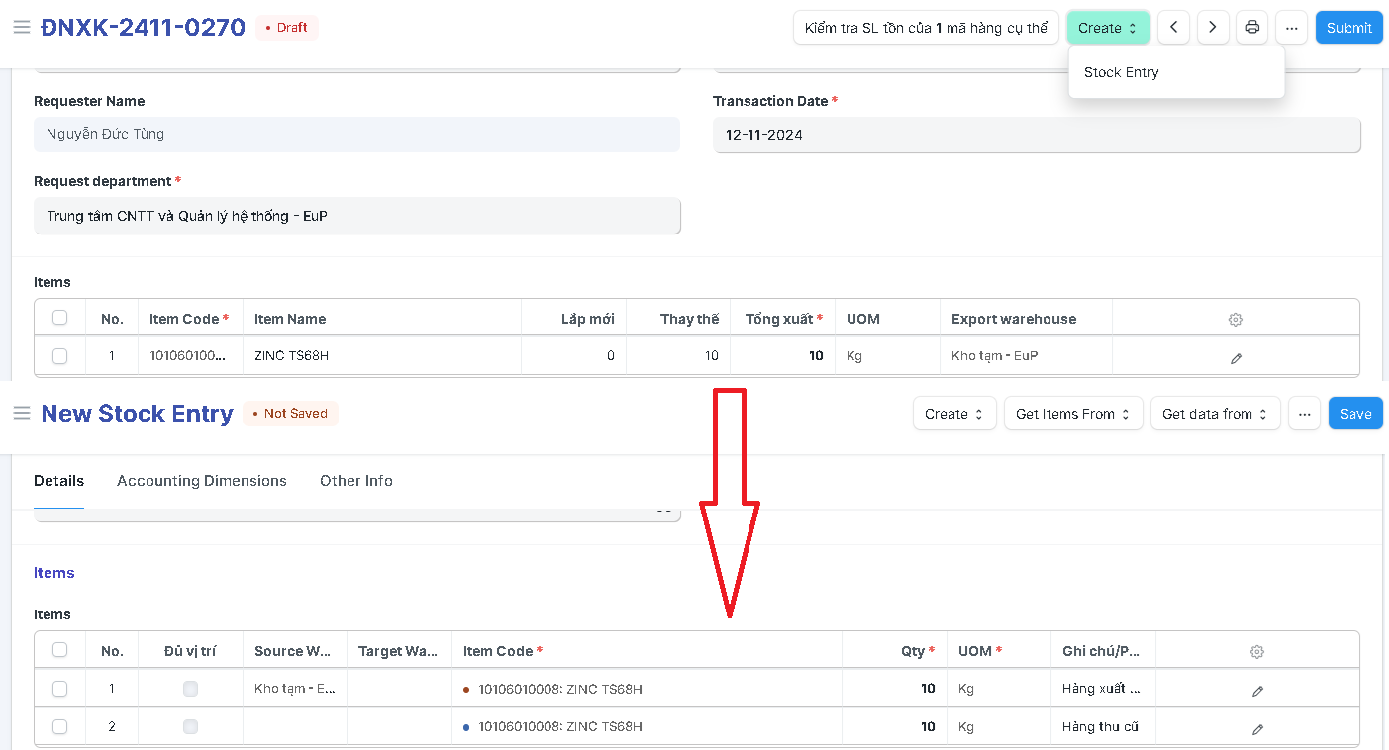The width and height of the screenshot is (1389, 750).
Task: Edit row 2 of Stock Entry items
Action: click(1257, 728)
